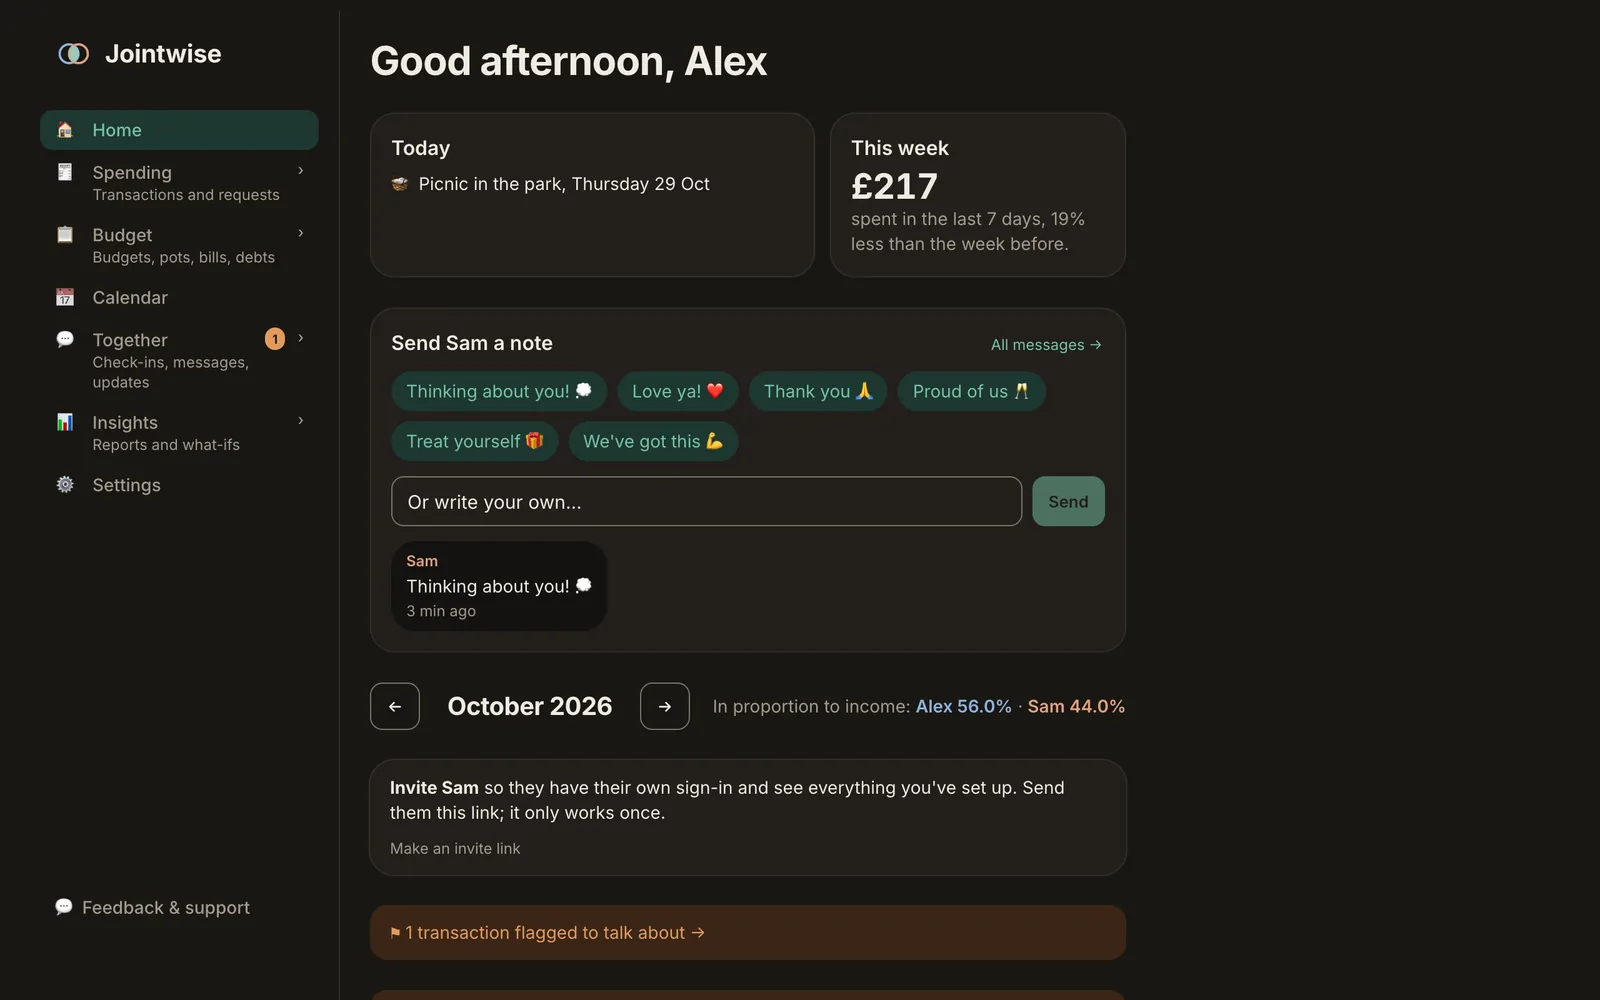
Task: Click the Jointwise logo icon
Action: (73, 54)
